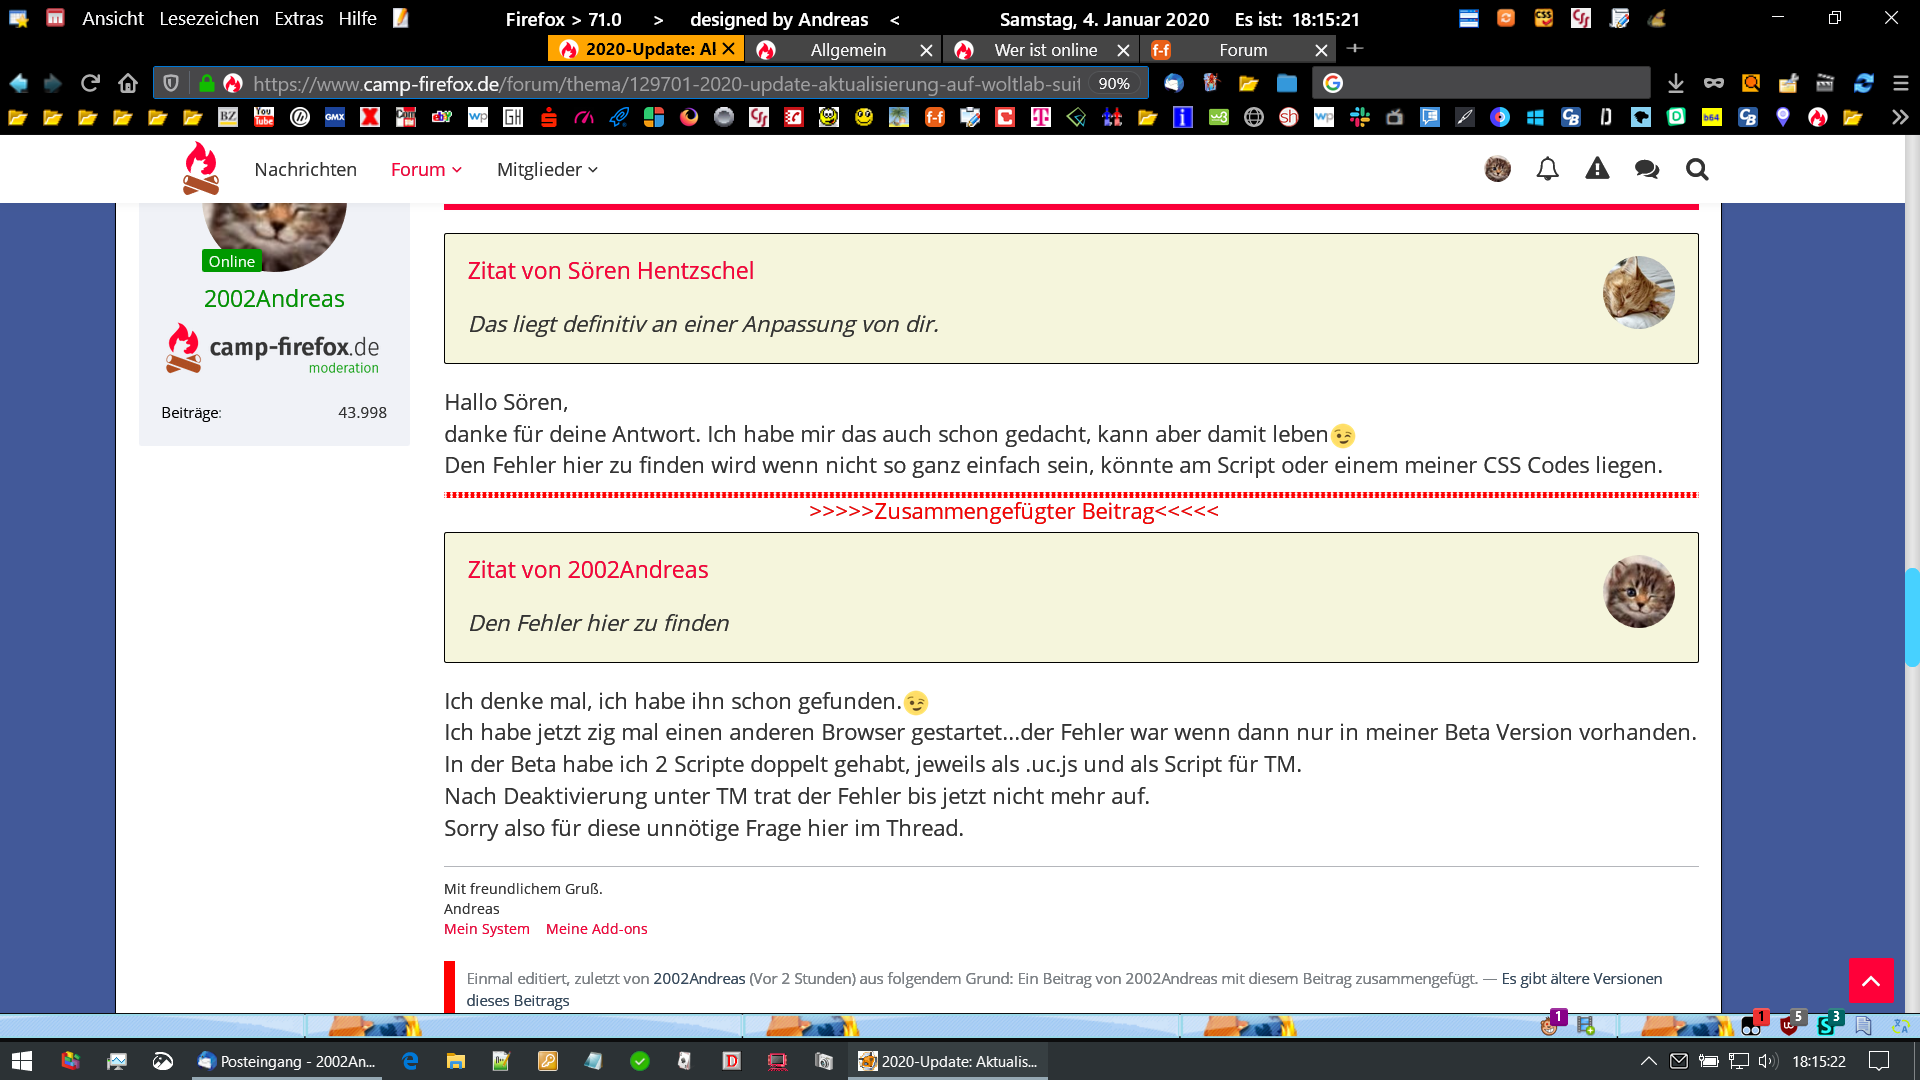This screenshot has height=1080, width=1920.
Task: Show more bookmarks overflow chevron
Action: point(1900,117)
